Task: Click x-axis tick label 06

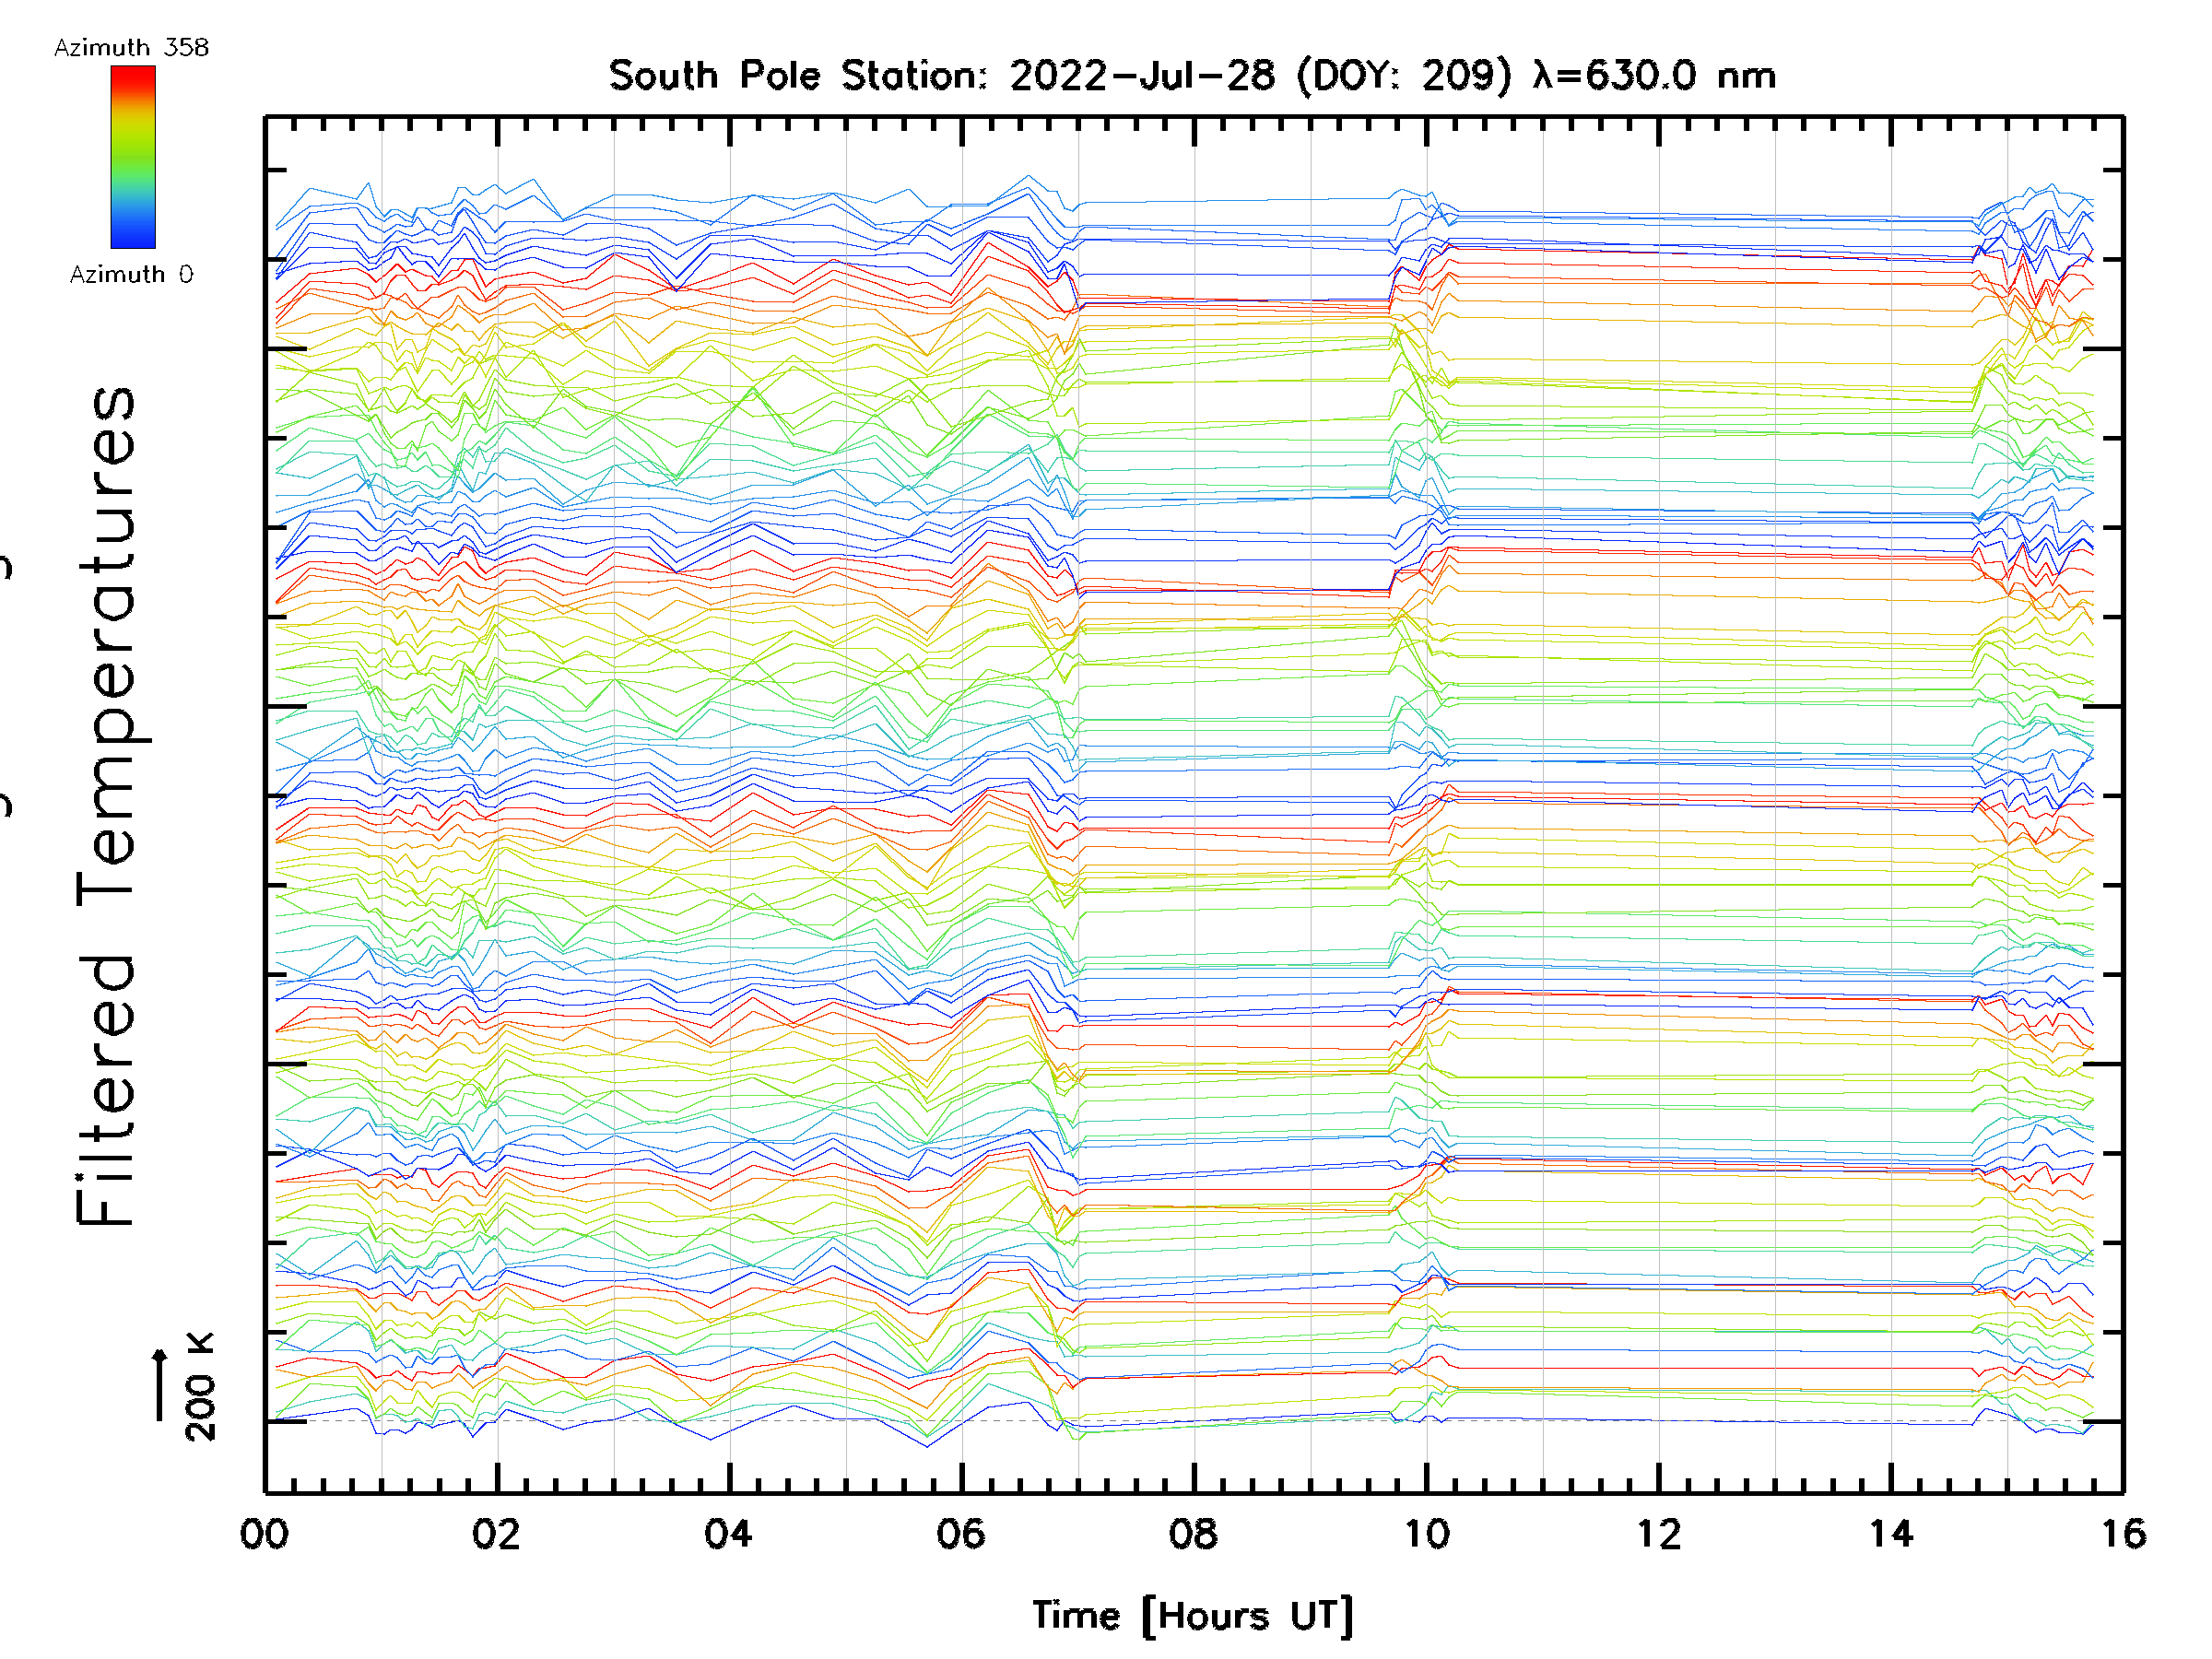Action: [961, 1534]
